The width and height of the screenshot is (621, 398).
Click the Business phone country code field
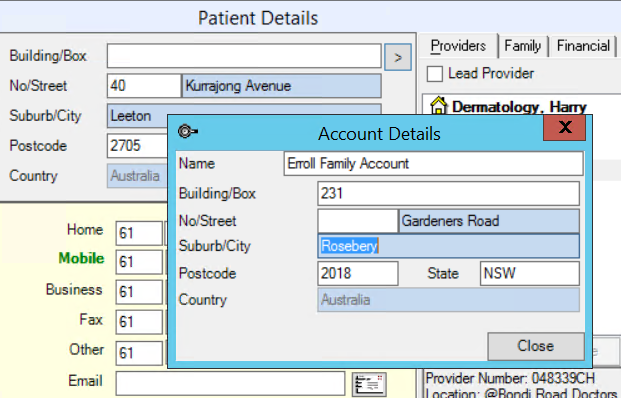tap(139, 292)
